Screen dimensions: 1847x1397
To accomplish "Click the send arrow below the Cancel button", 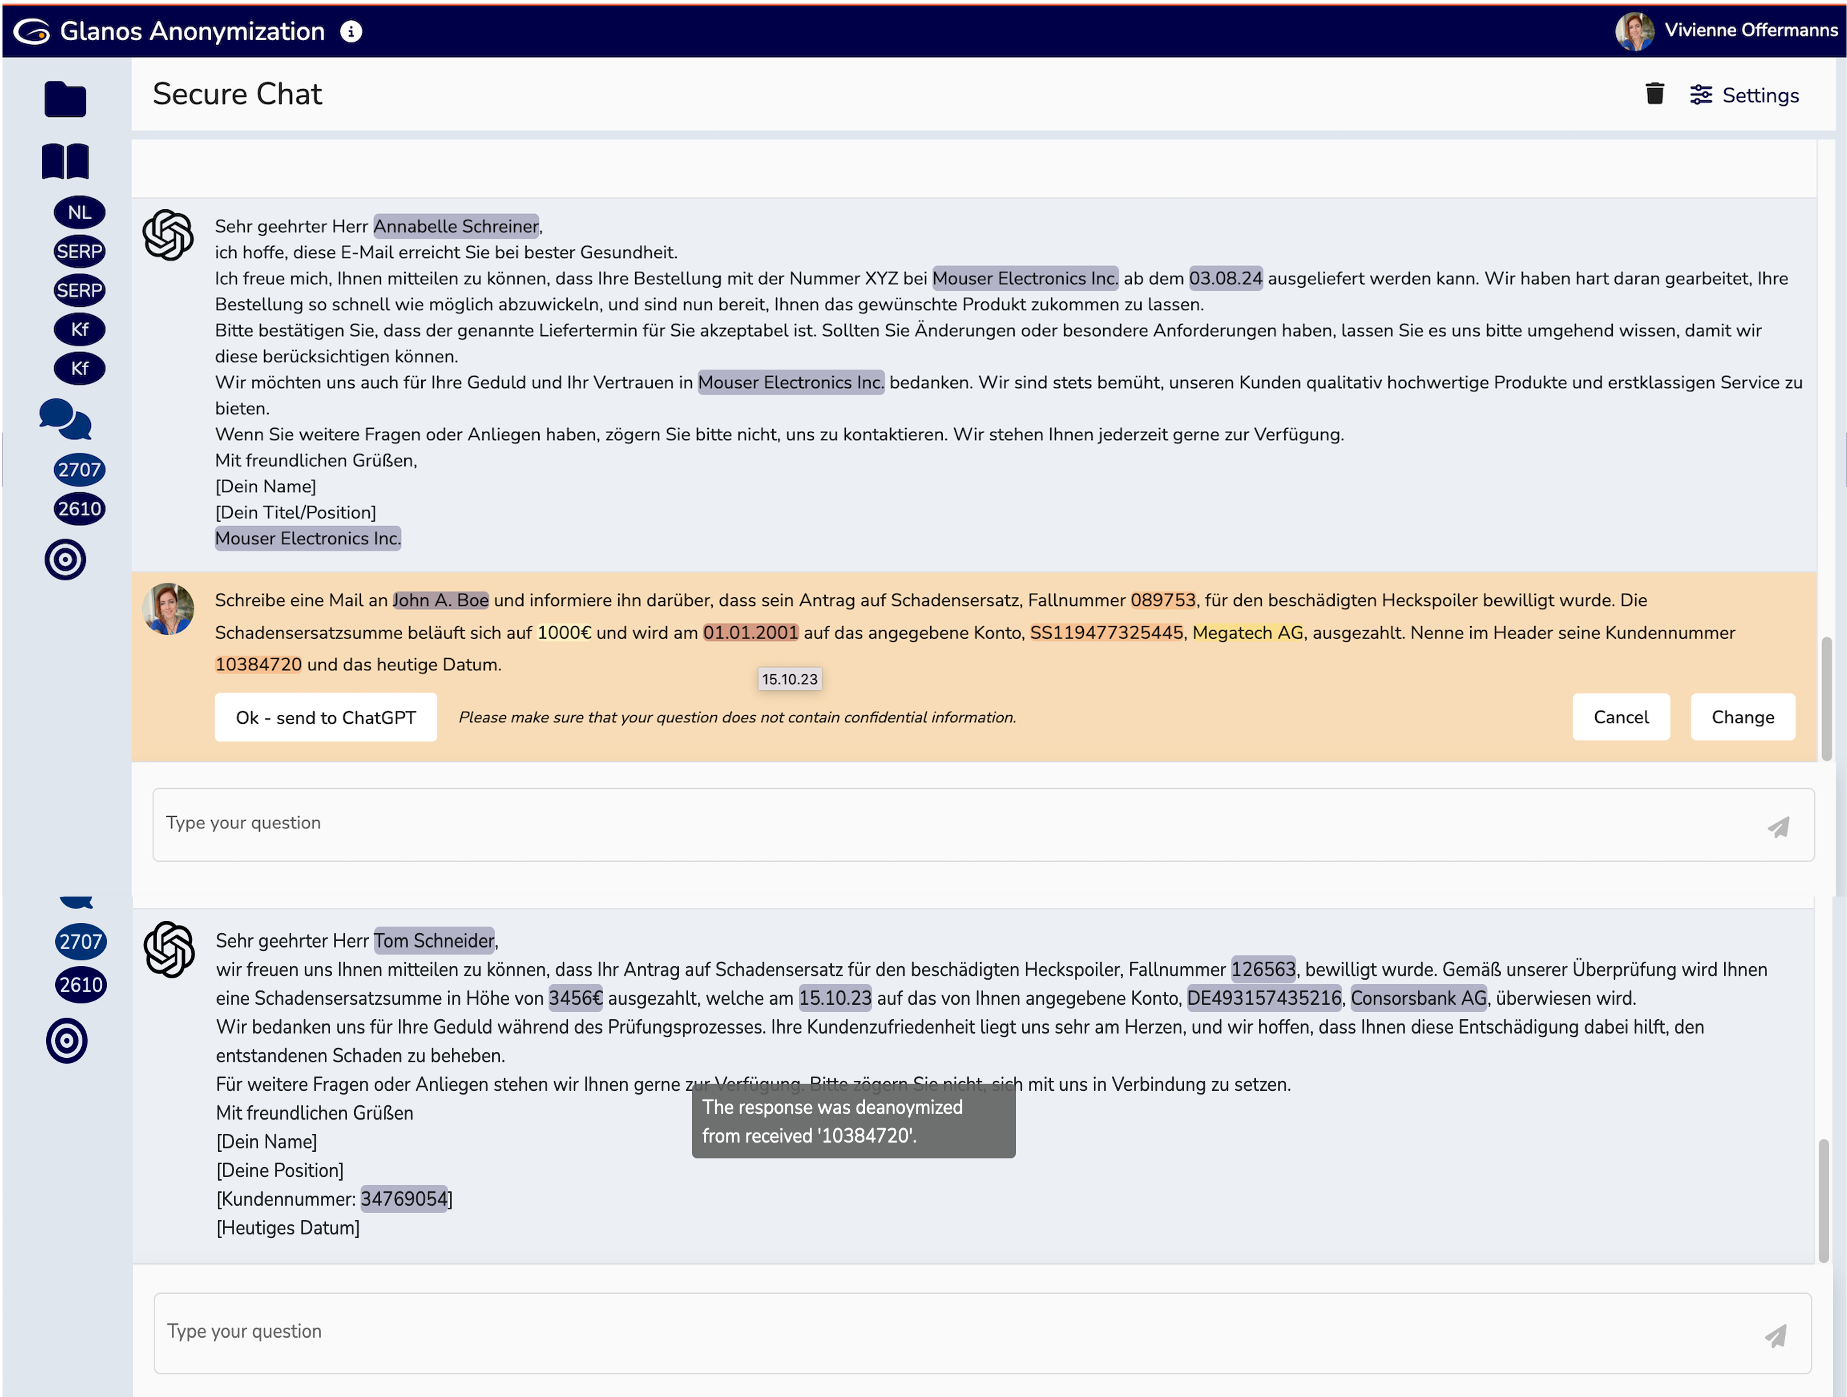I will 1779,827.
